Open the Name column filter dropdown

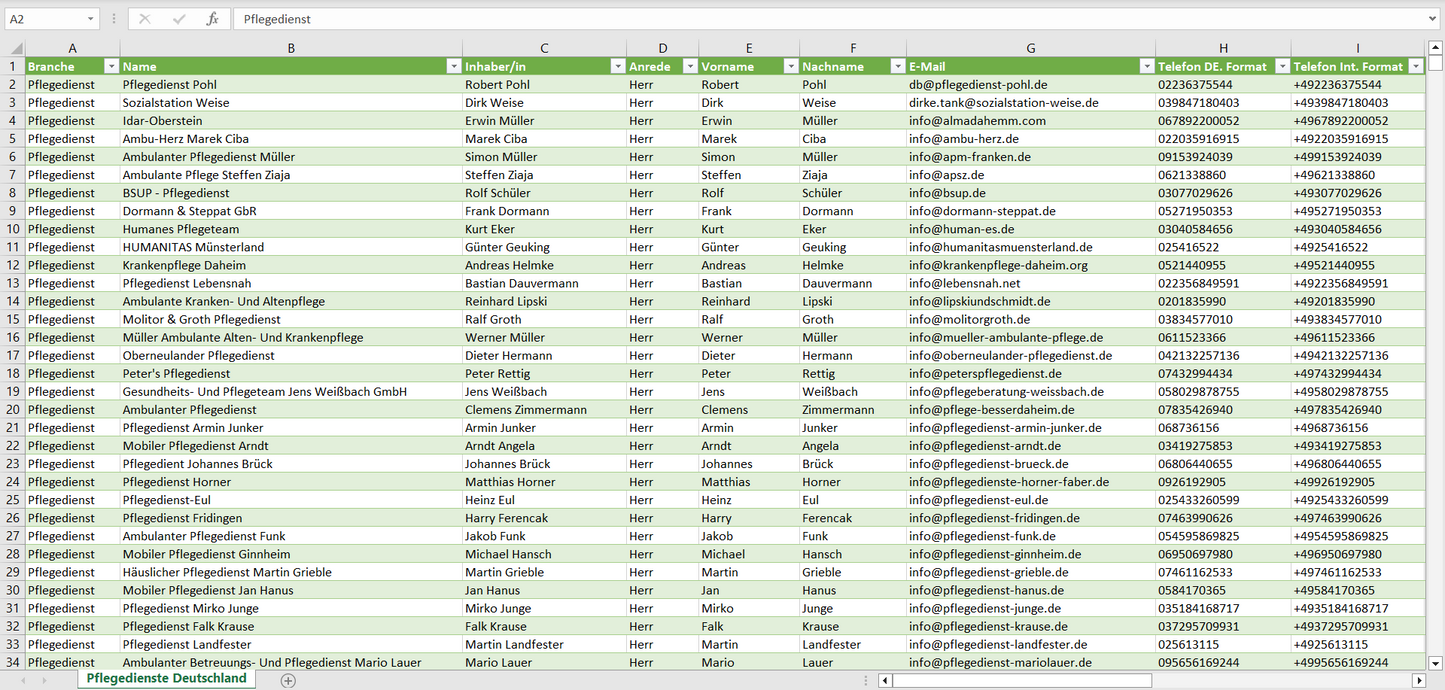[453, 67]
